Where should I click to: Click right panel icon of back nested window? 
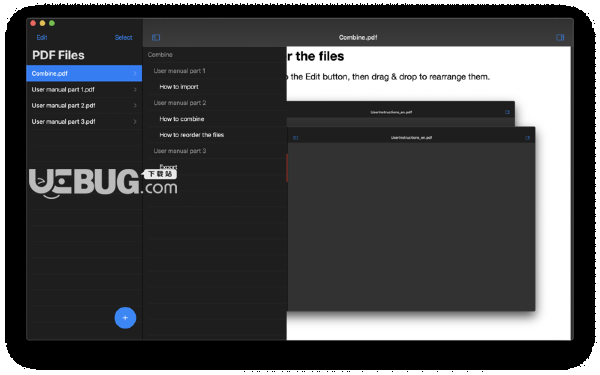coord(507,112)
